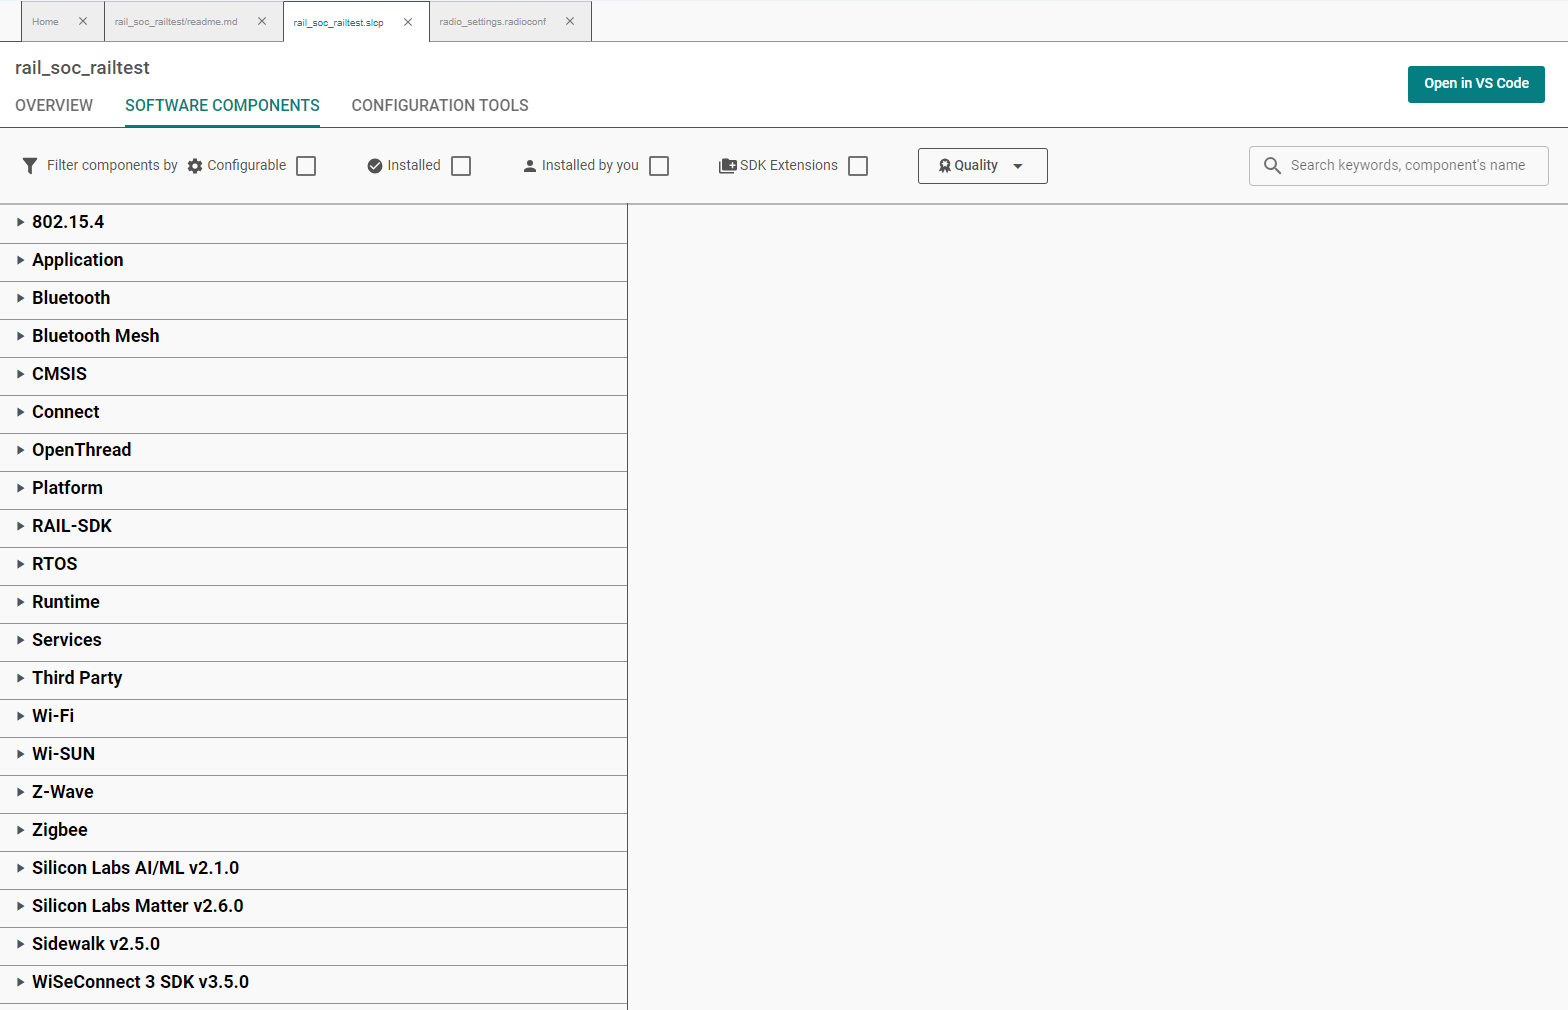The width and height of the screenshot is (1568, 1010).
Task: Tick the Installed filter checkbox
Action: tap(461, 166)
